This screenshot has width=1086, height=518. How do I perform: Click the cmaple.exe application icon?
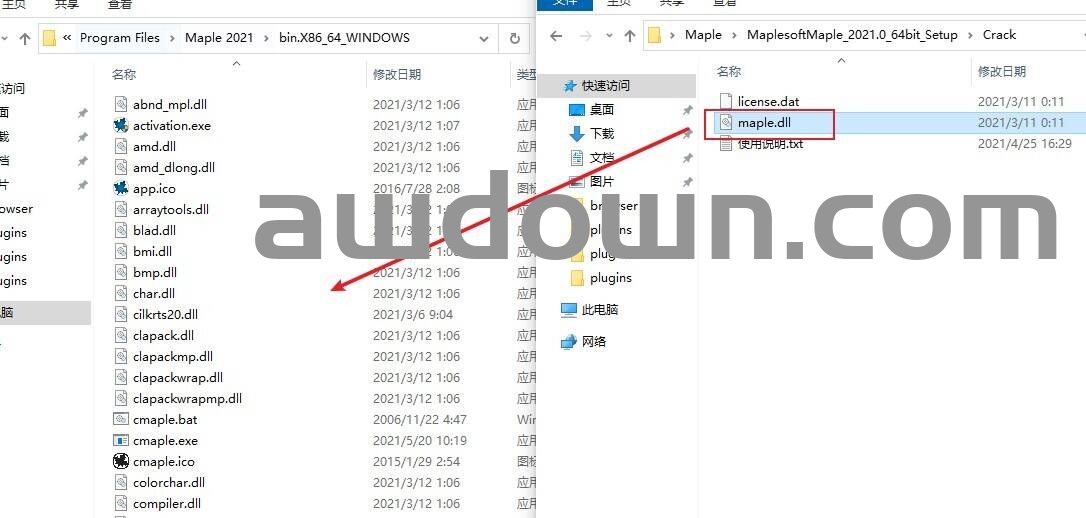click(121, 441)
